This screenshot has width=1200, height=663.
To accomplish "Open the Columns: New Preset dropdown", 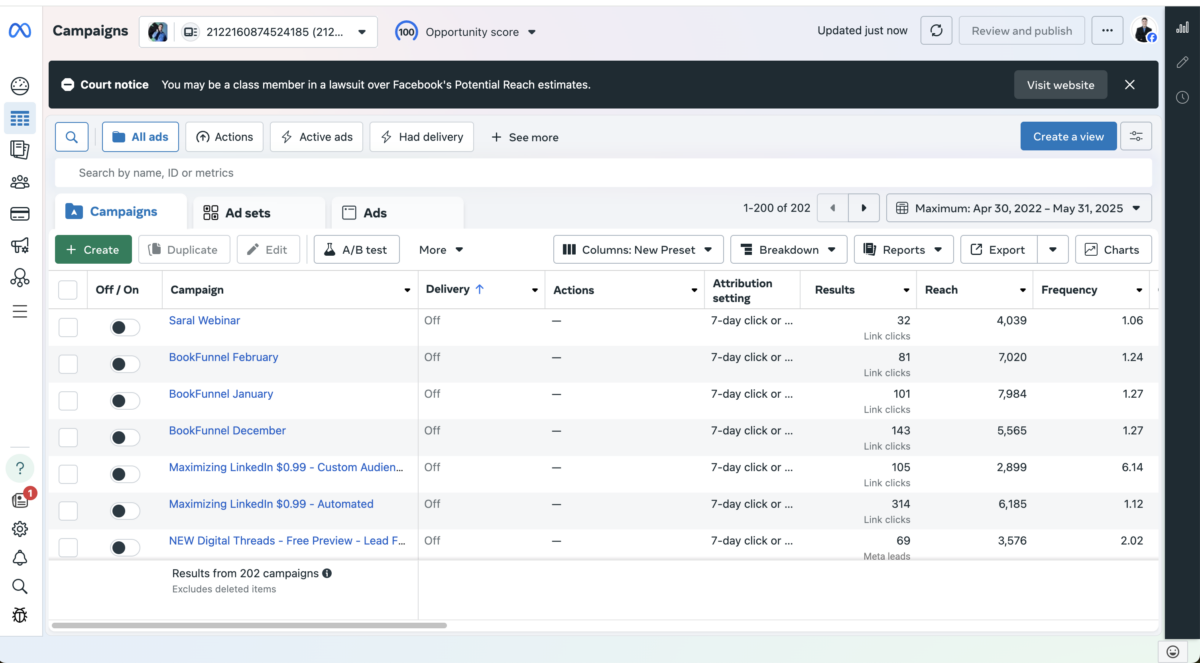I will (637, 250).
